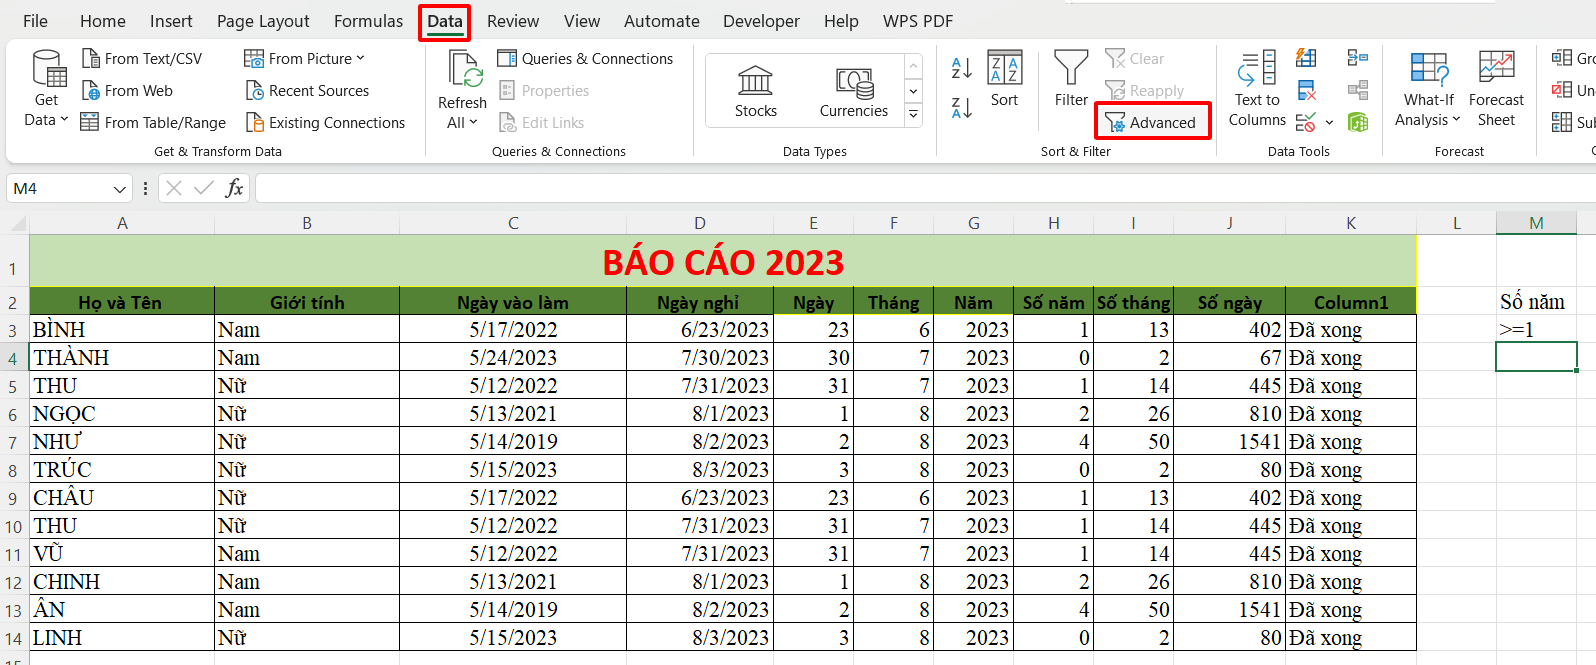
Task: Click in the formula bar
Action: pos(925,188)
